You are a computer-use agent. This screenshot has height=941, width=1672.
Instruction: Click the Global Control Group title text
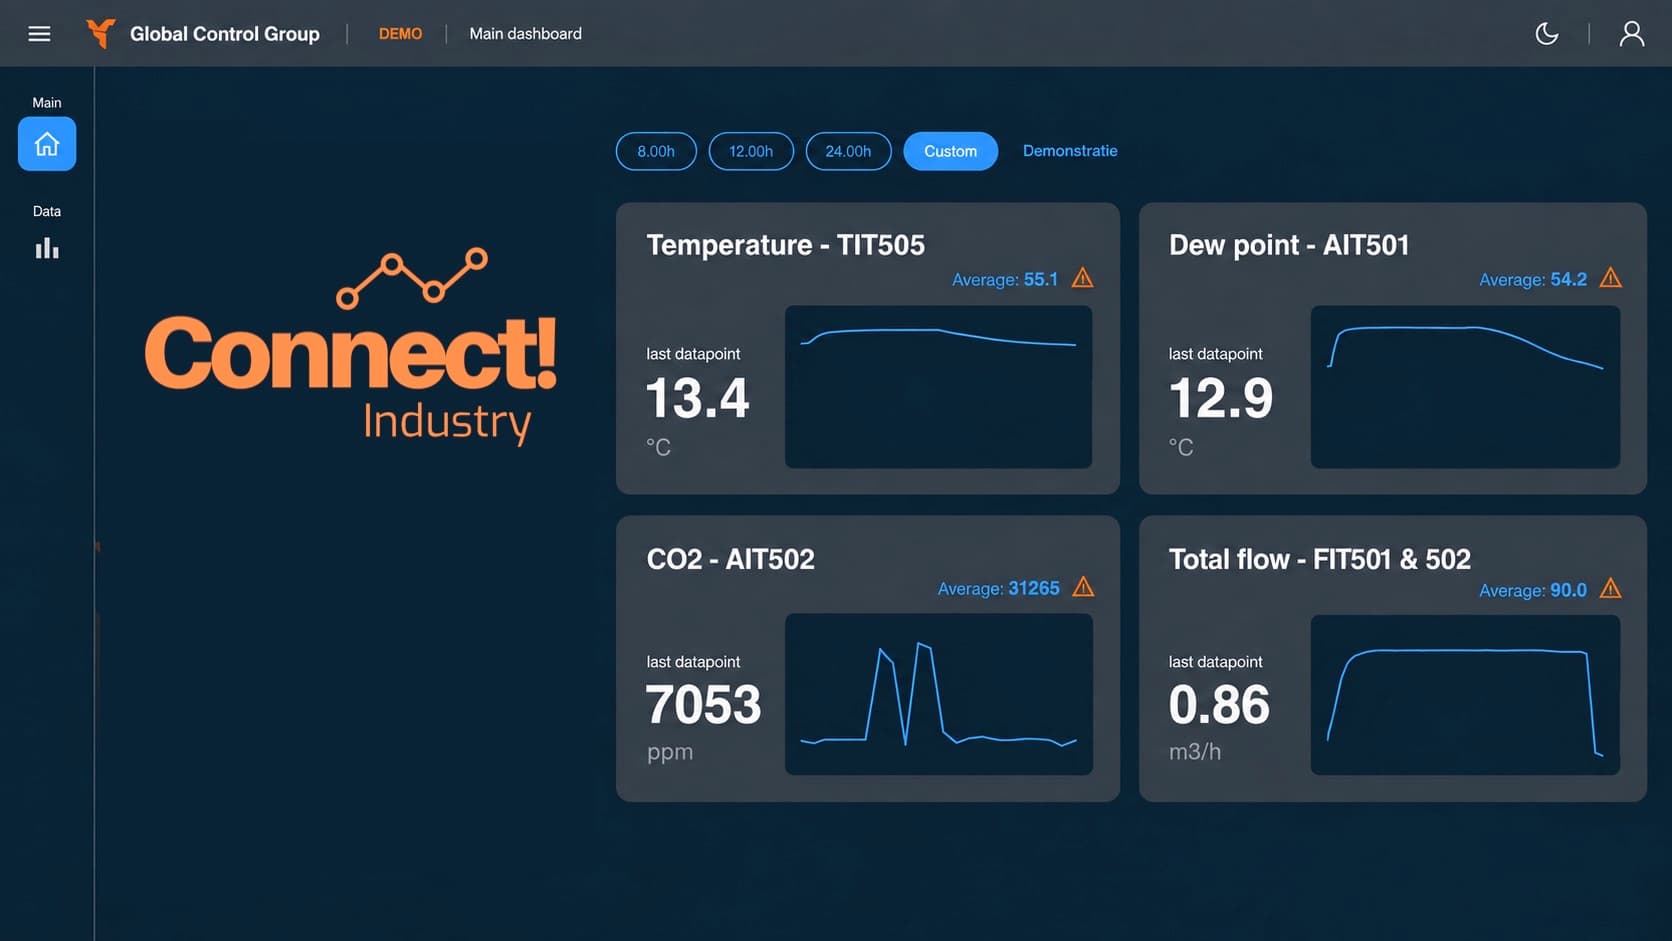point(225,34)
